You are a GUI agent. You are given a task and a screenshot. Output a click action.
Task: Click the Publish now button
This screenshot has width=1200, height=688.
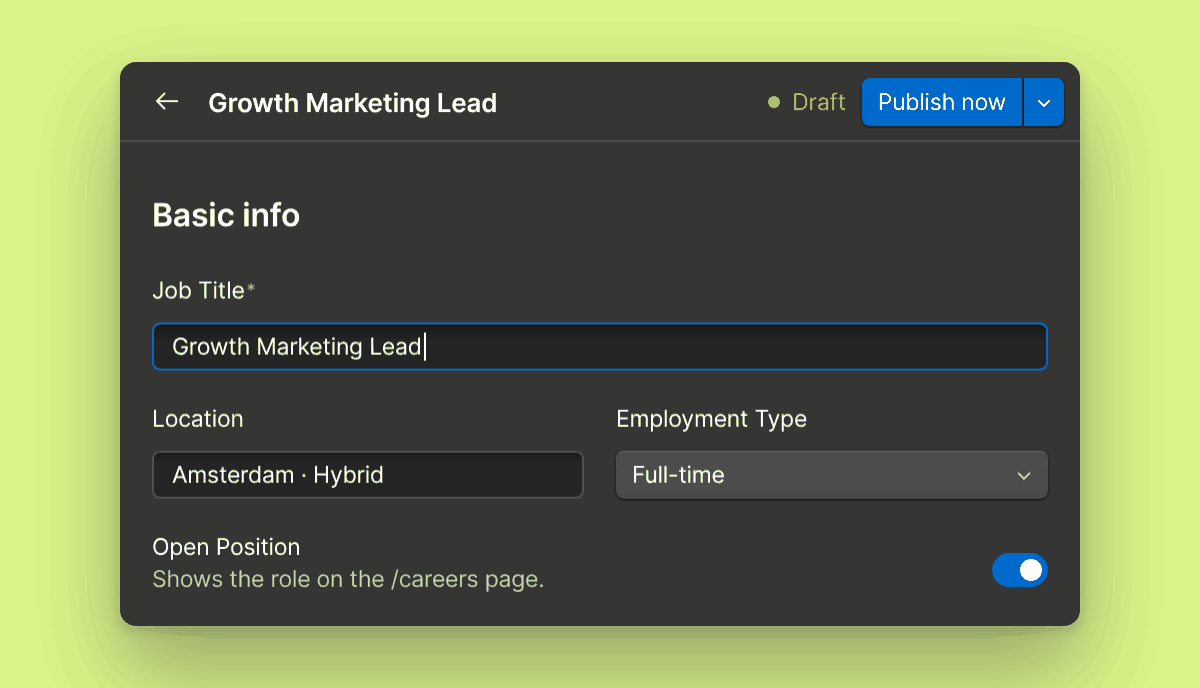click(942, 102)
